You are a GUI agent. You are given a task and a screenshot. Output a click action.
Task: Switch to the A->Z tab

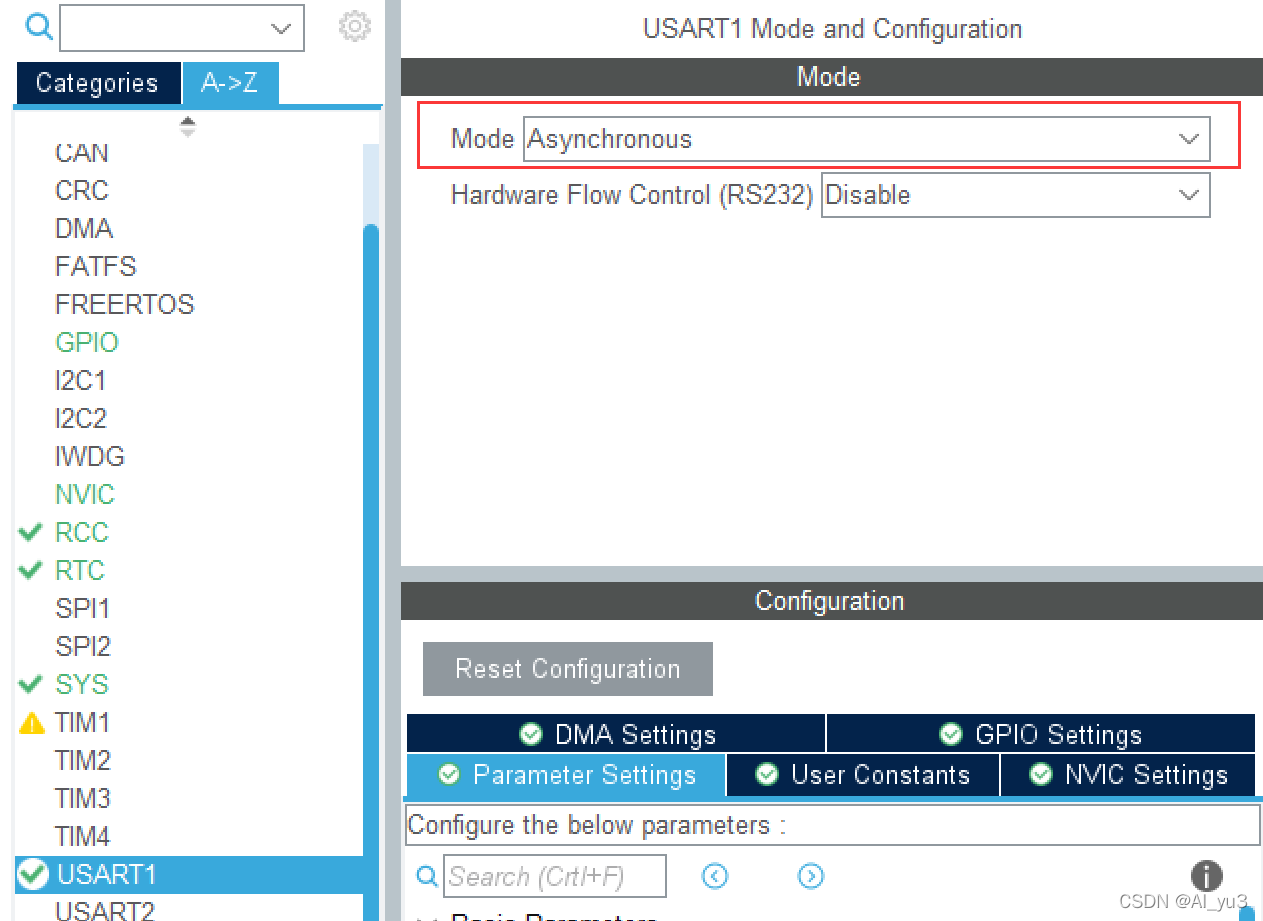[230, 83]
